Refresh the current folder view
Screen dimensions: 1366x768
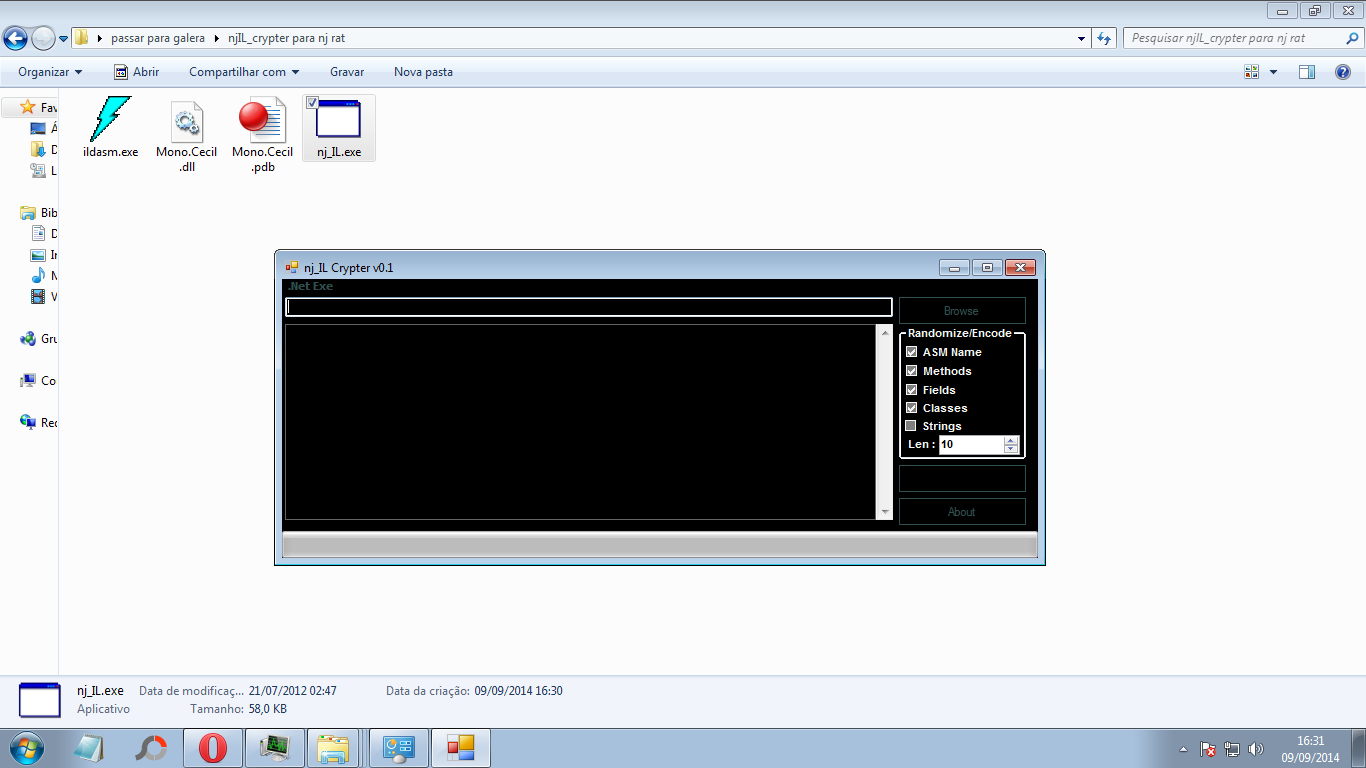tap(1104, 39)
